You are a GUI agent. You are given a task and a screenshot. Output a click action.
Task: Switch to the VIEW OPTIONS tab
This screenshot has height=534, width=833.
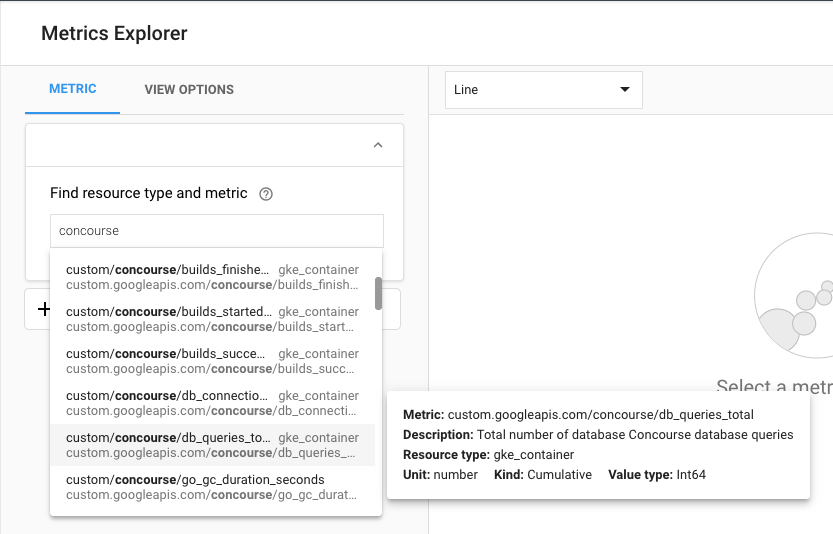(x=189, y=89)
